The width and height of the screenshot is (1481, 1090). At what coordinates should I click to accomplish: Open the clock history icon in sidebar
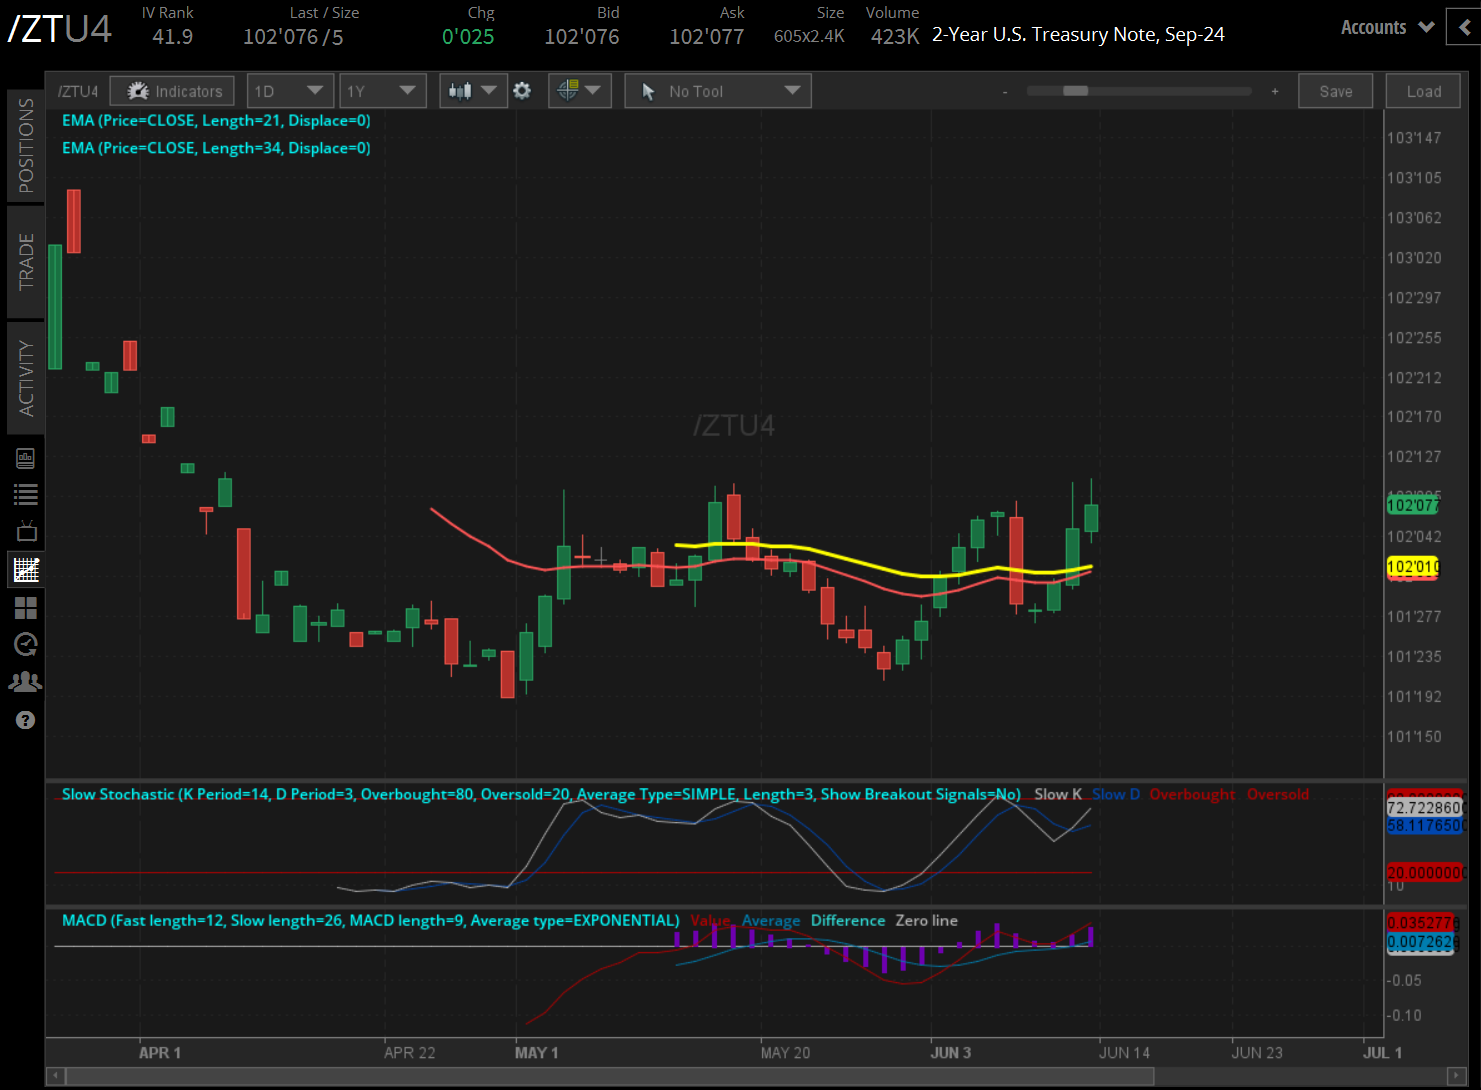coord(26,644)
